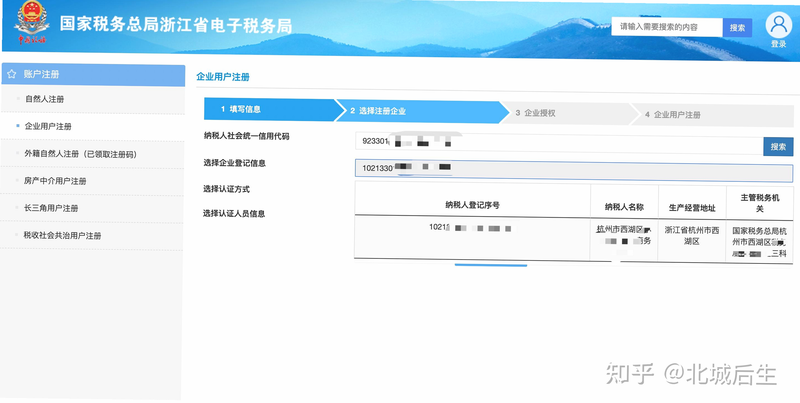Click the 选择认证人员信息 label
This screenshot has height=403, width=800.
coord(234,213)
